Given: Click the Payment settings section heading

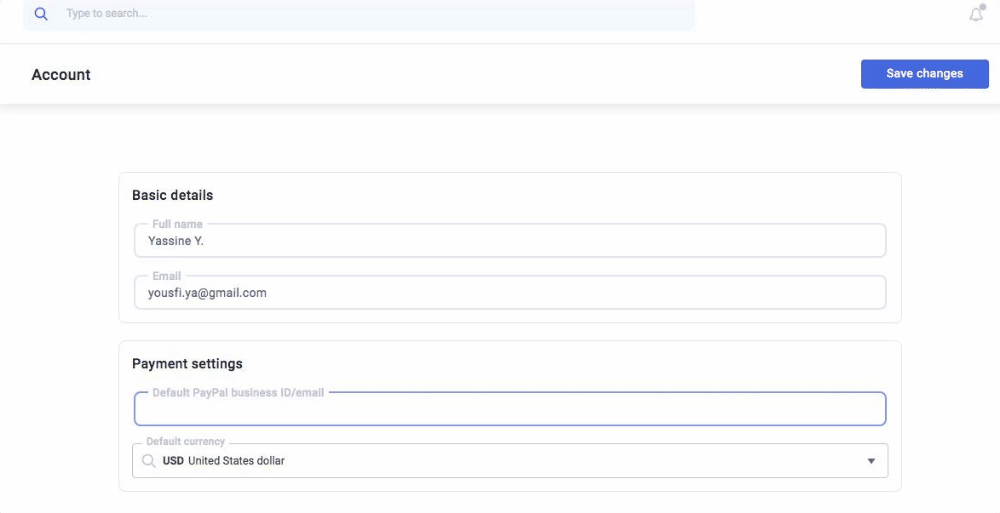Looking at the screenshot, I should [x=187, y=363].
